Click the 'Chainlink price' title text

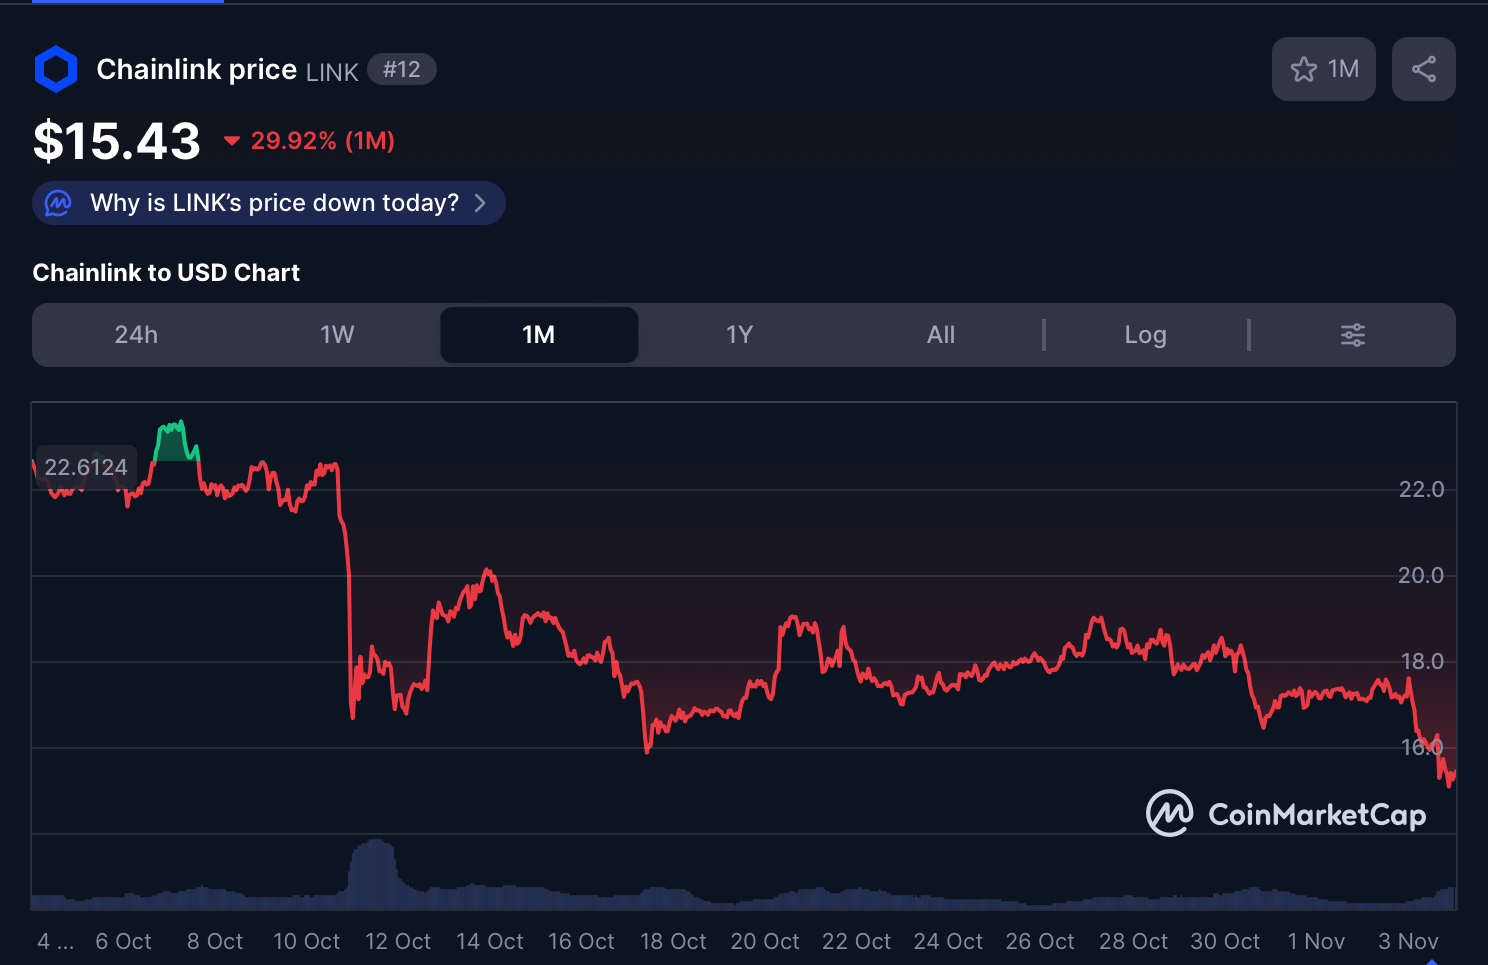pyautogui.click(x=197, y=69)
